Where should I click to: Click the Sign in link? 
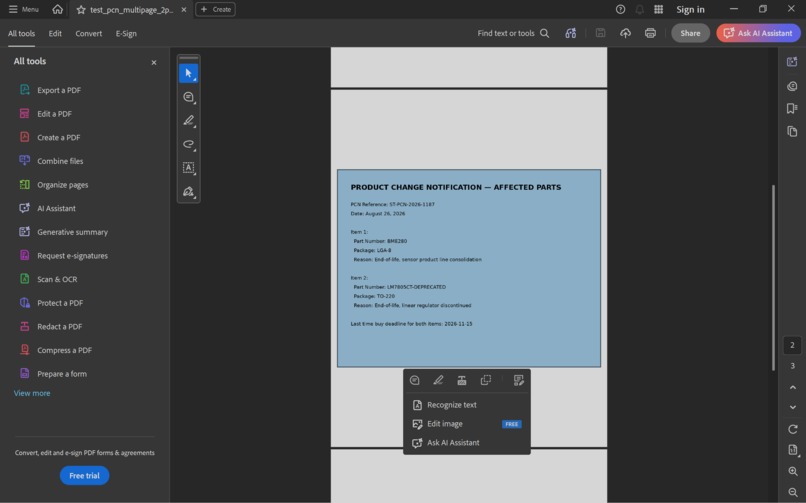pyautogui.click(x=690, y=9)
